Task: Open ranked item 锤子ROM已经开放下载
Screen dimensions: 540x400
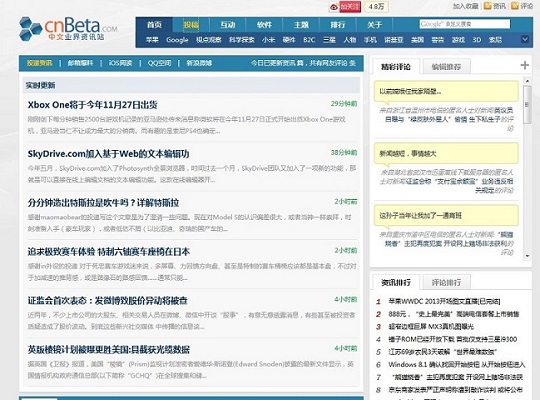Action: pos(453,339)
